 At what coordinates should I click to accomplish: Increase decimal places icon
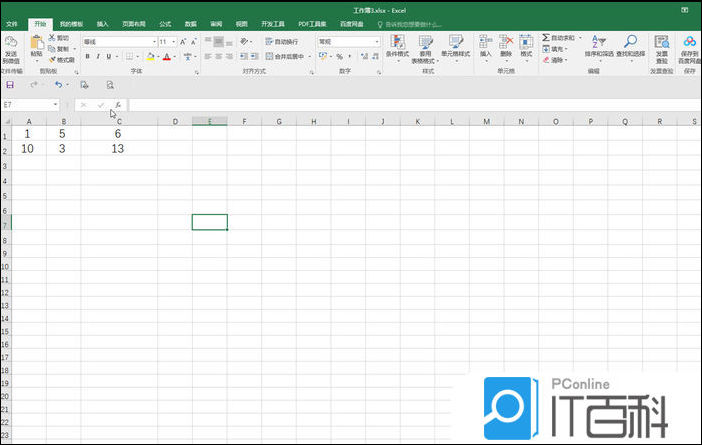point(364,56)
